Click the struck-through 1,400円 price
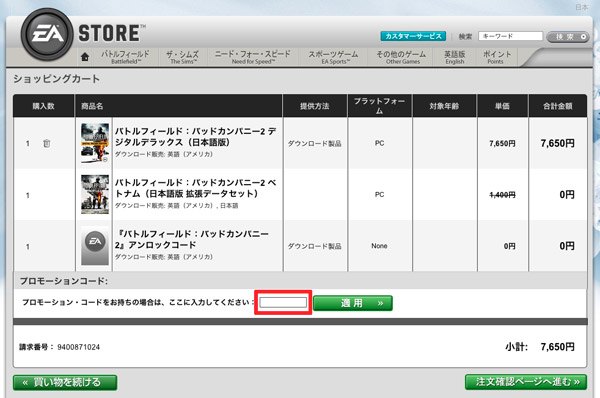The height and width of the screenshot is (398, 600). (x=502, y=195)
